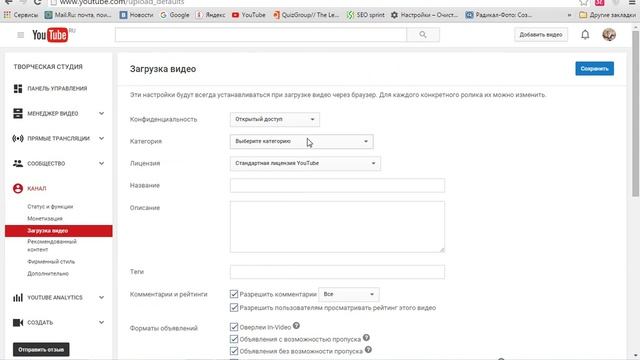The width and height of the screenshot is (640, 360).
Task: Click the Название input field
Action: (x=337, y=185)
